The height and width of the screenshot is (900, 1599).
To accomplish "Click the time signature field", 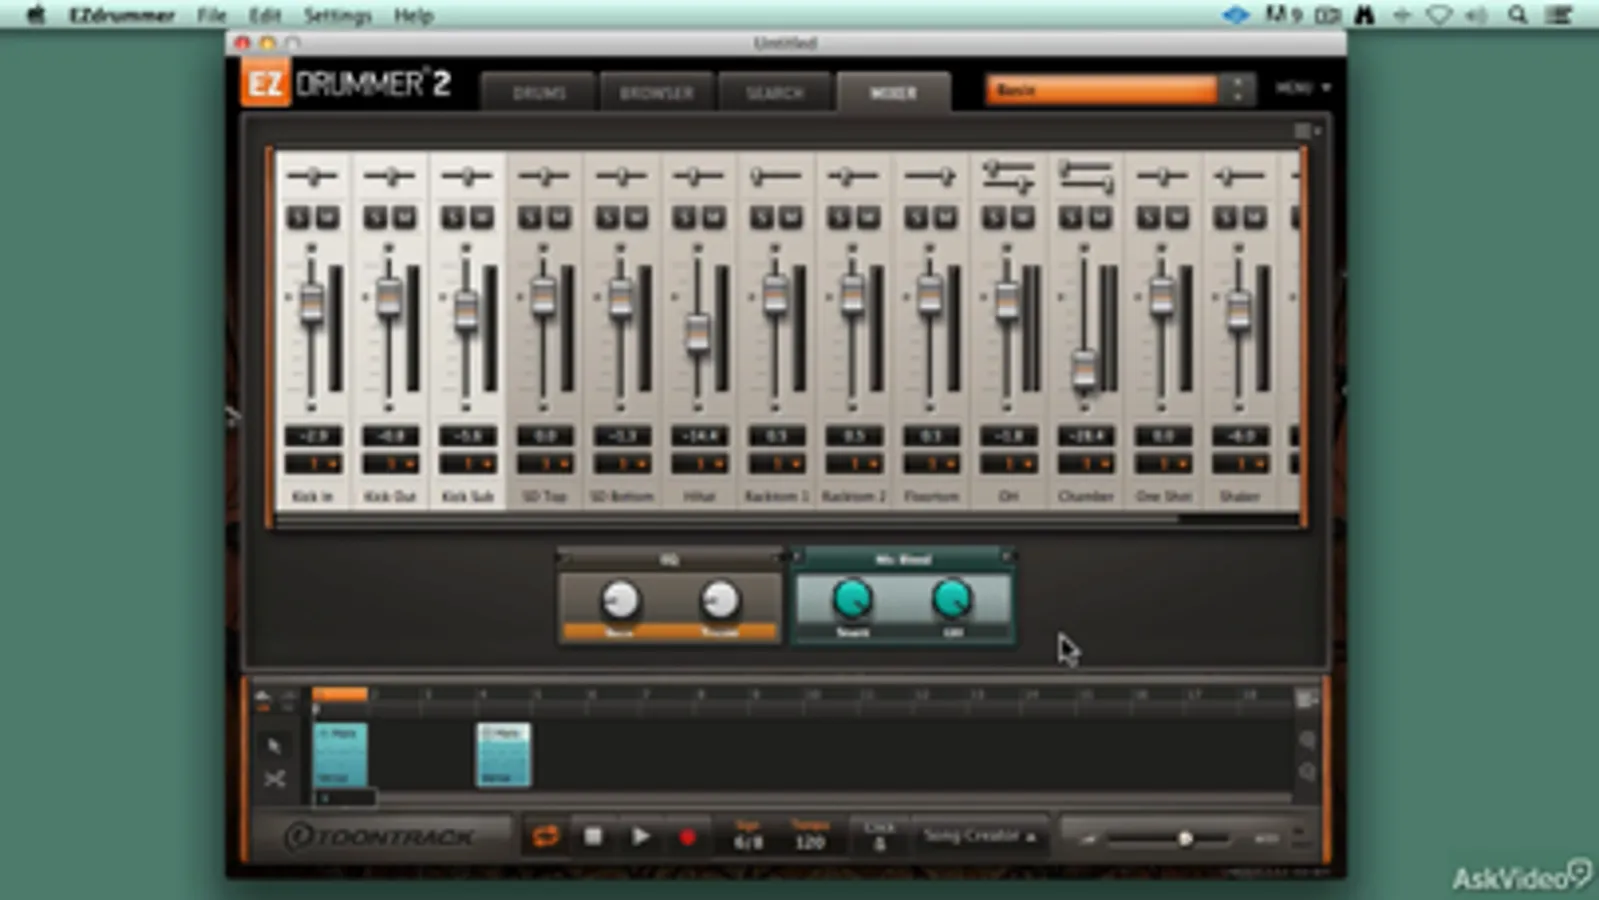I will click(x=748, y=836).
